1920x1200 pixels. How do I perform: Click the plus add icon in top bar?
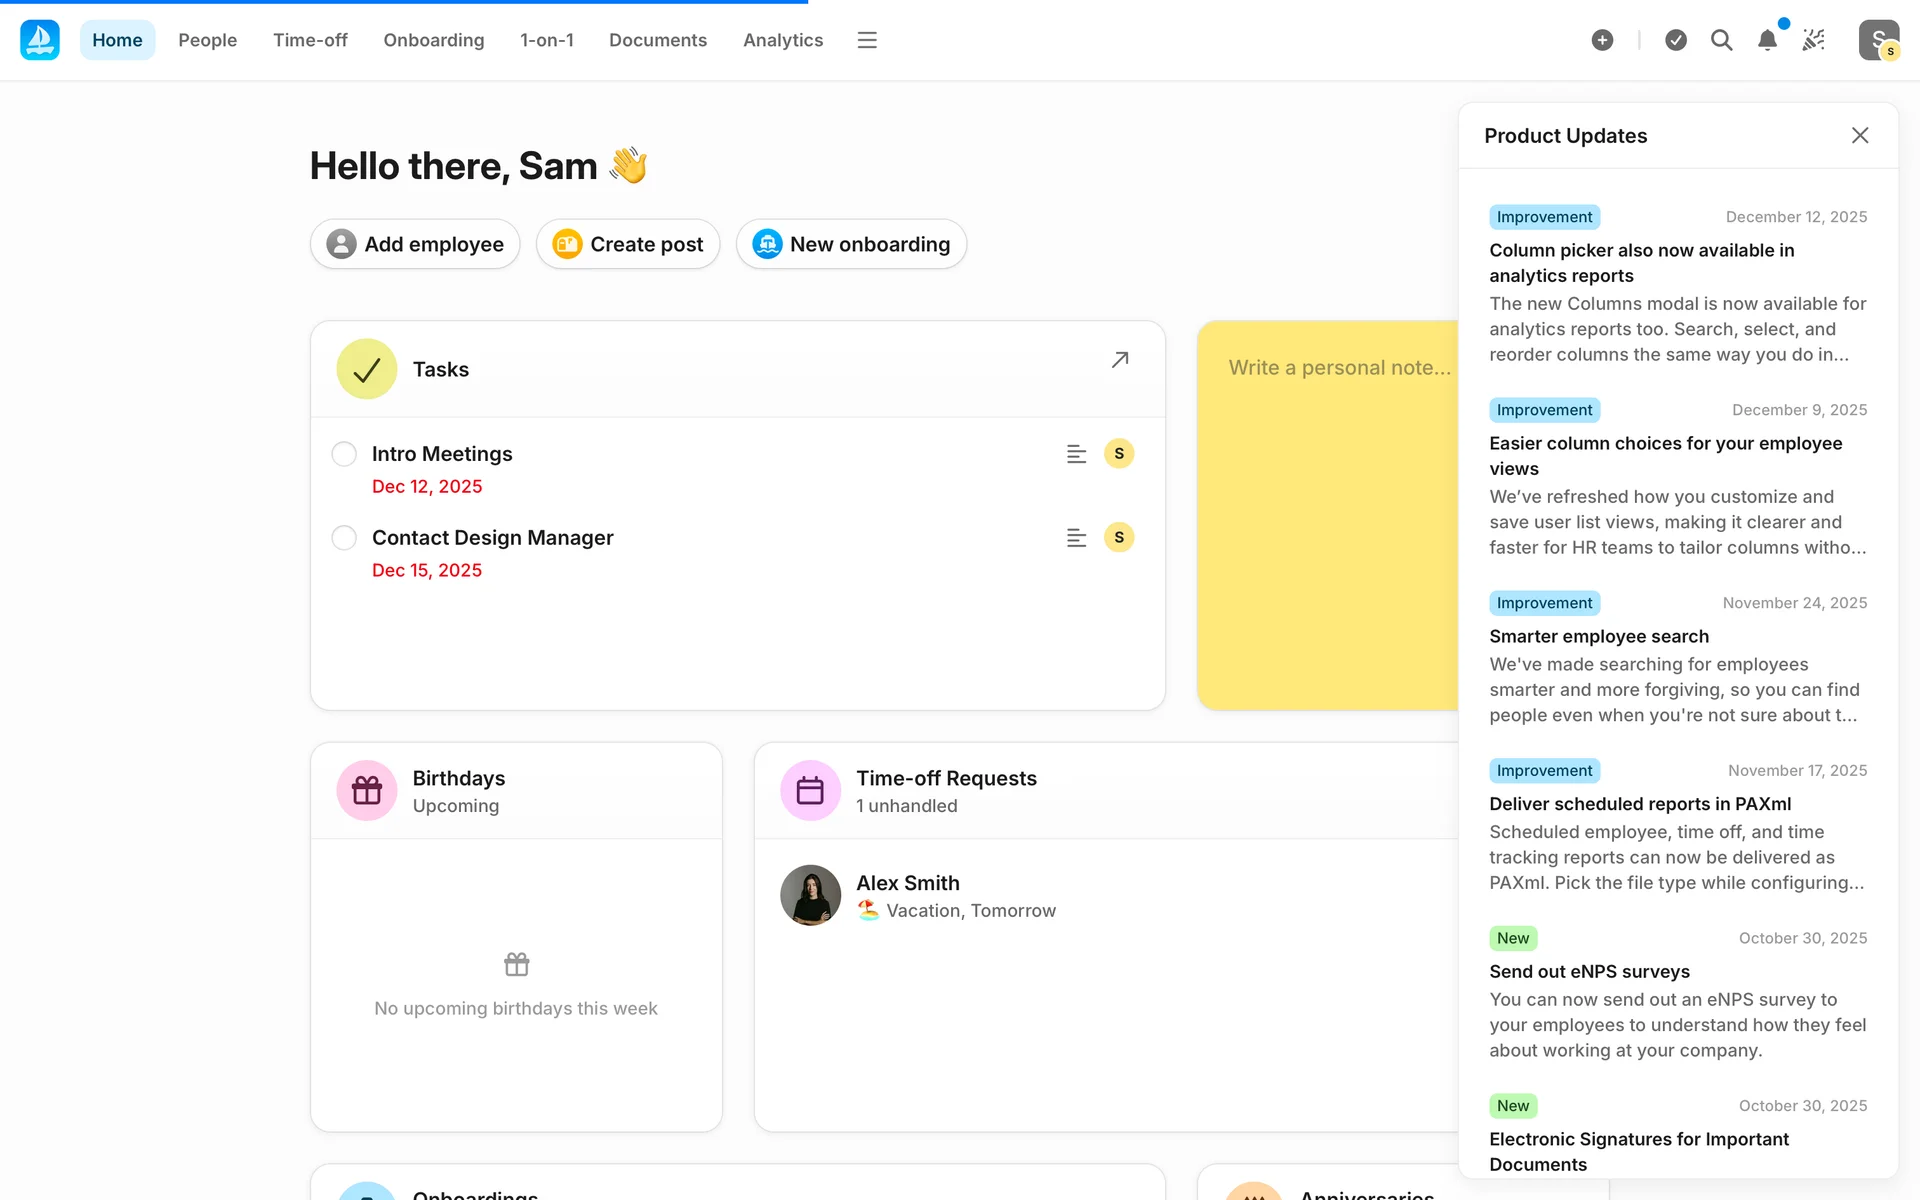point(1602,40)
